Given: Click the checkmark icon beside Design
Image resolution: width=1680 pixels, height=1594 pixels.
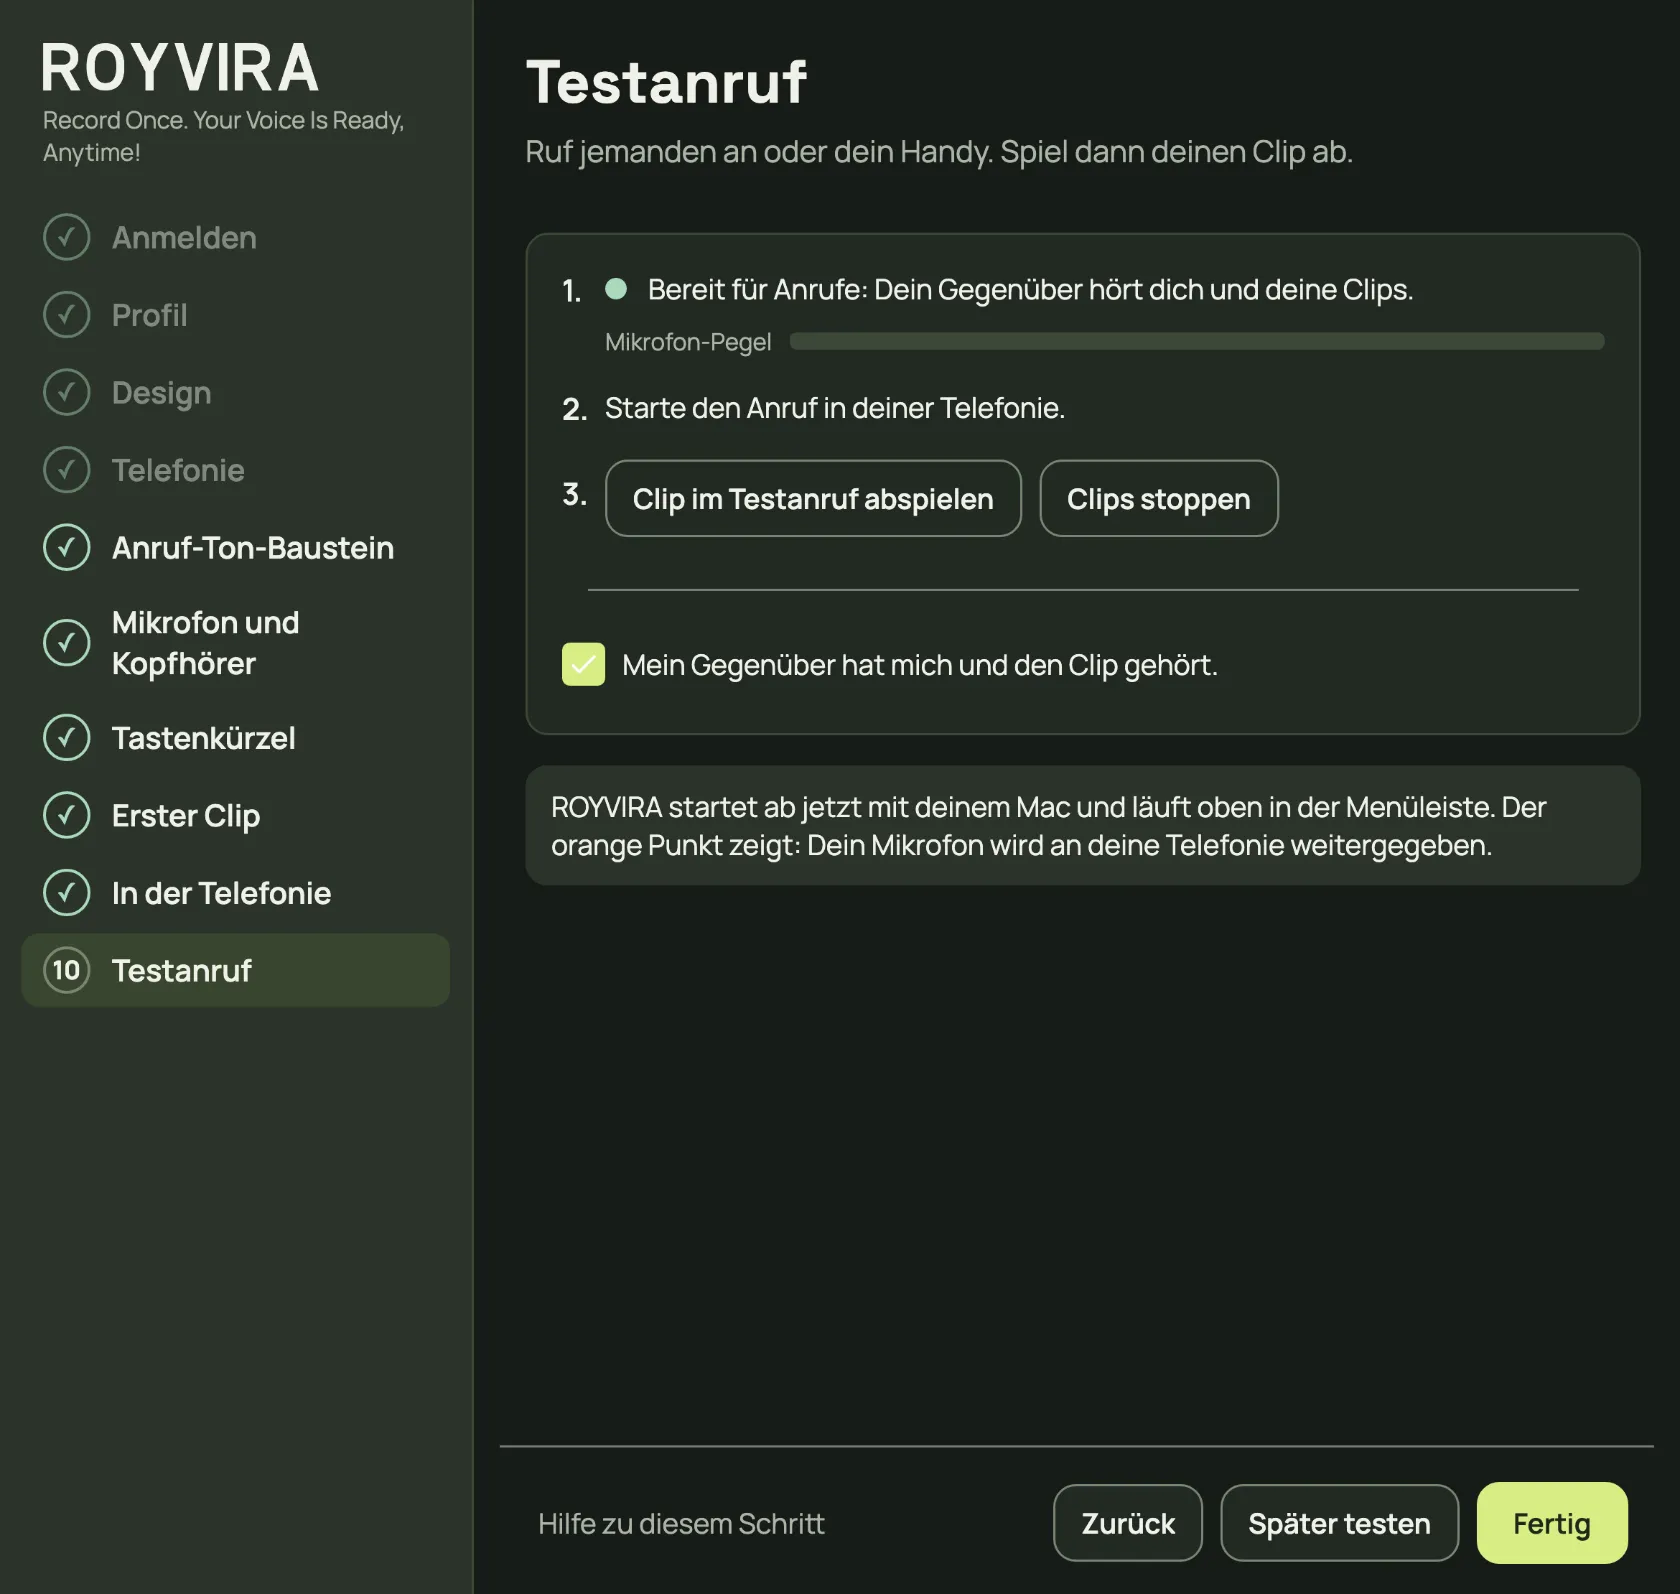Looking at the screenshot, I should click(66, 392).
